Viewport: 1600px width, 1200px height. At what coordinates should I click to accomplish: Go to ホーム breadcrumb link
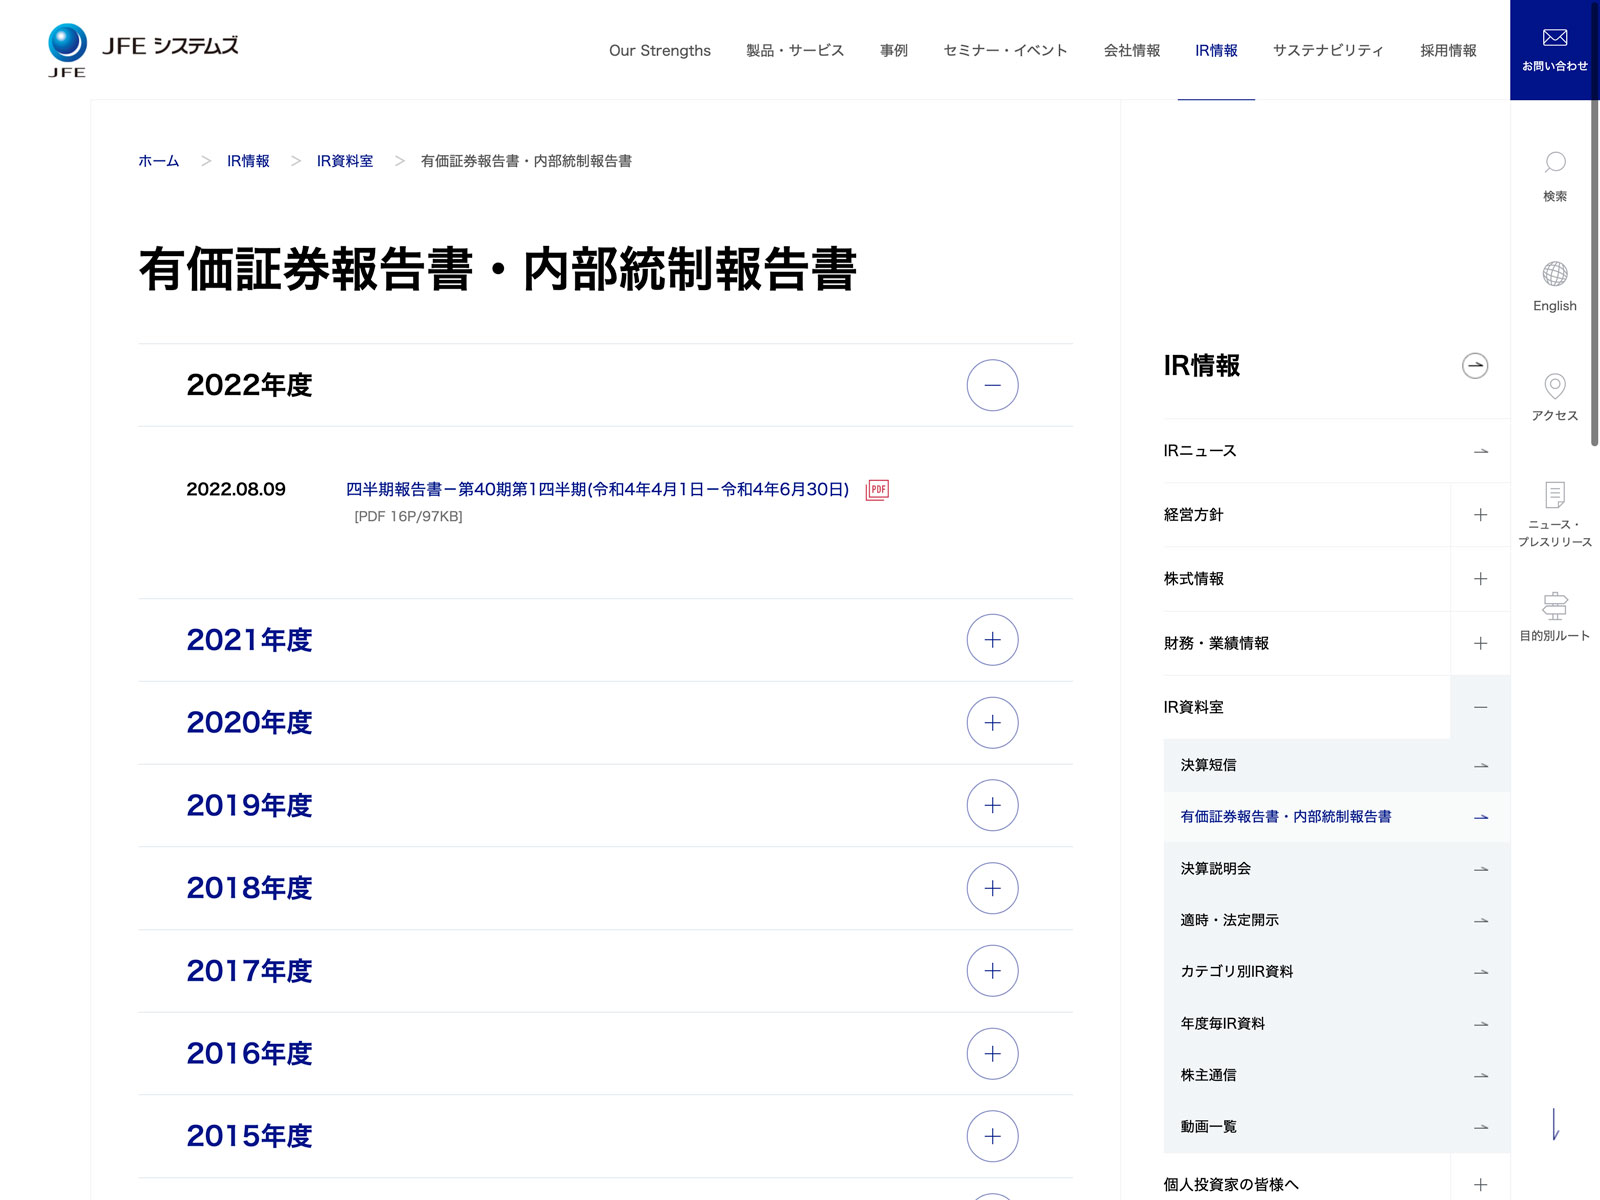tap(159, 161)
